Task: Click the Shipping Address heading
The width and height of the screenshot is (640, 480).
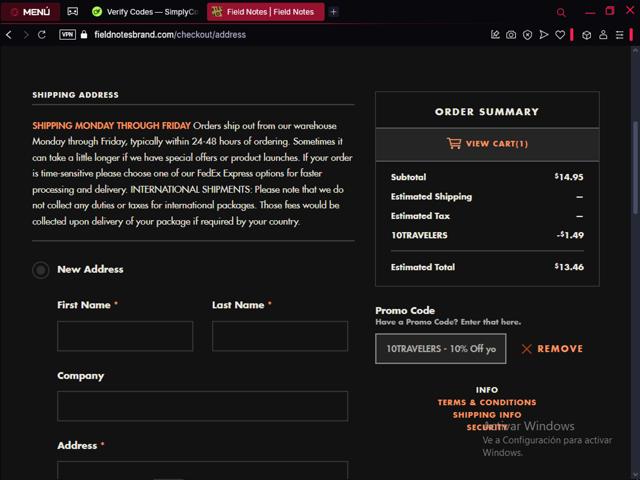Action: [76, 95]
